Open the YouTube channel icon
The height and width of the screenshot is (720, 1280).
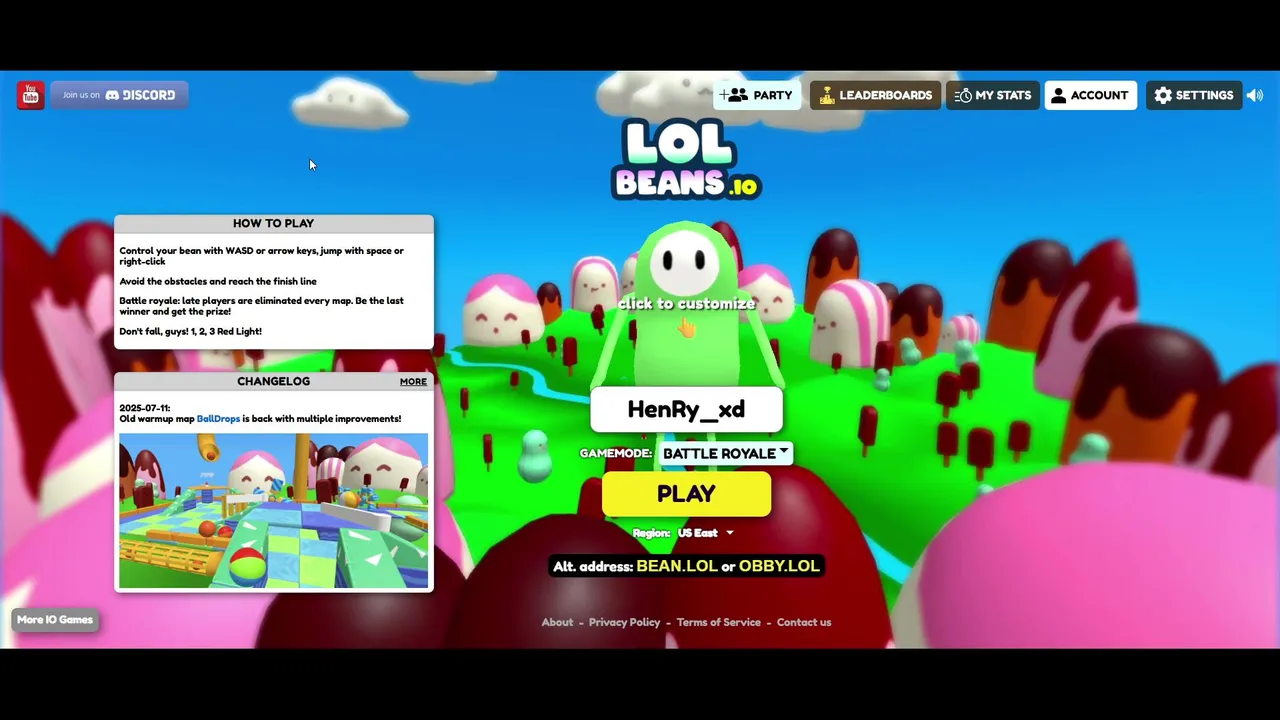[30, 95]
